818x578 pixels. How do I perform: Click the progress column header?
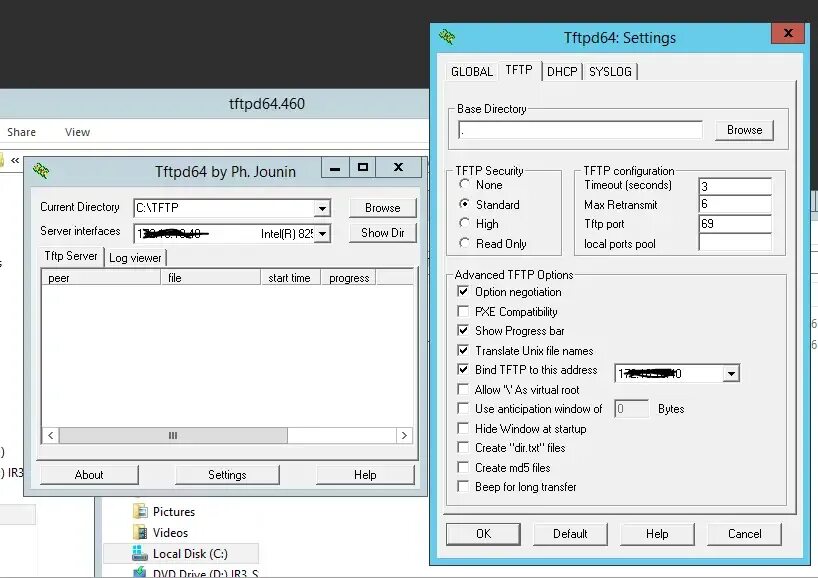[349, 278]
